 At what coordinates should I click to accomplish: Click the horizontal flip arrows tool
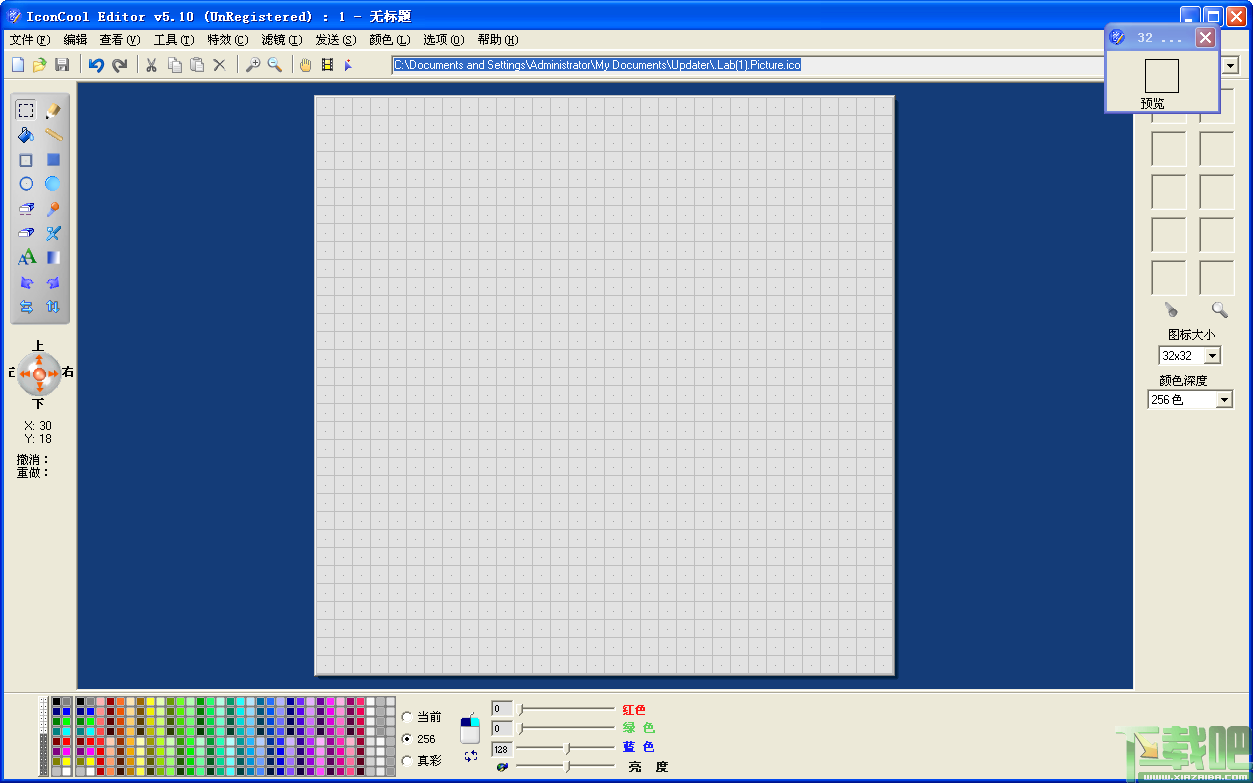click(26, 307)
